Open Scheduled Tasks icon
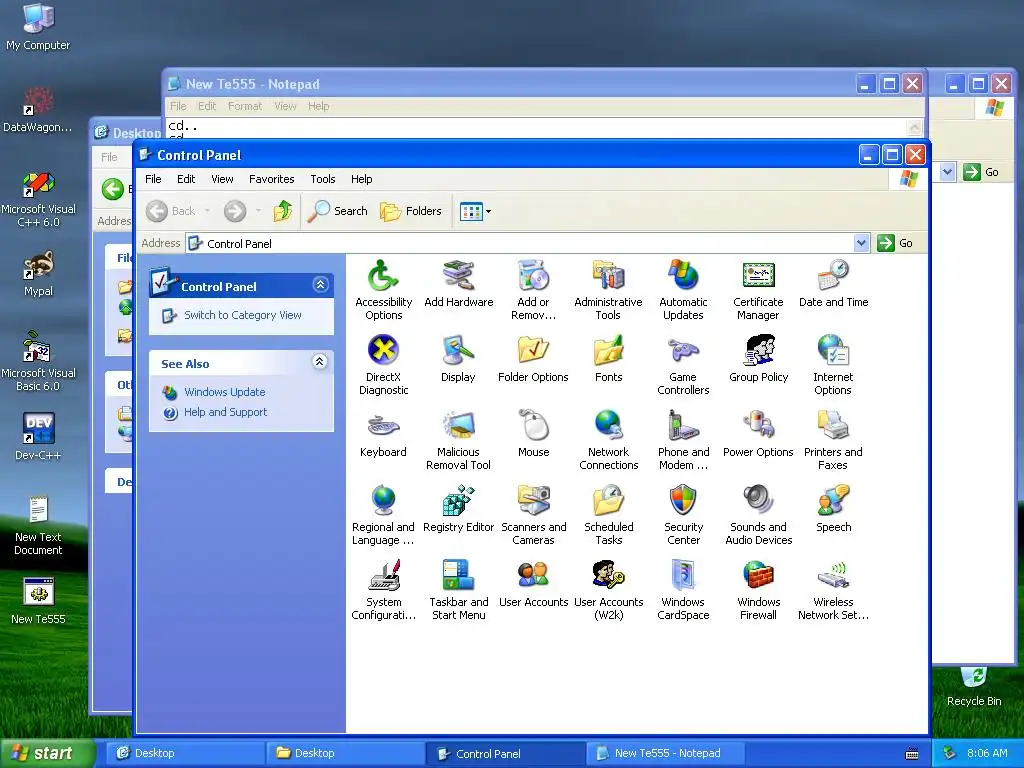This screenshot has width=1024, height=768. 608,515
